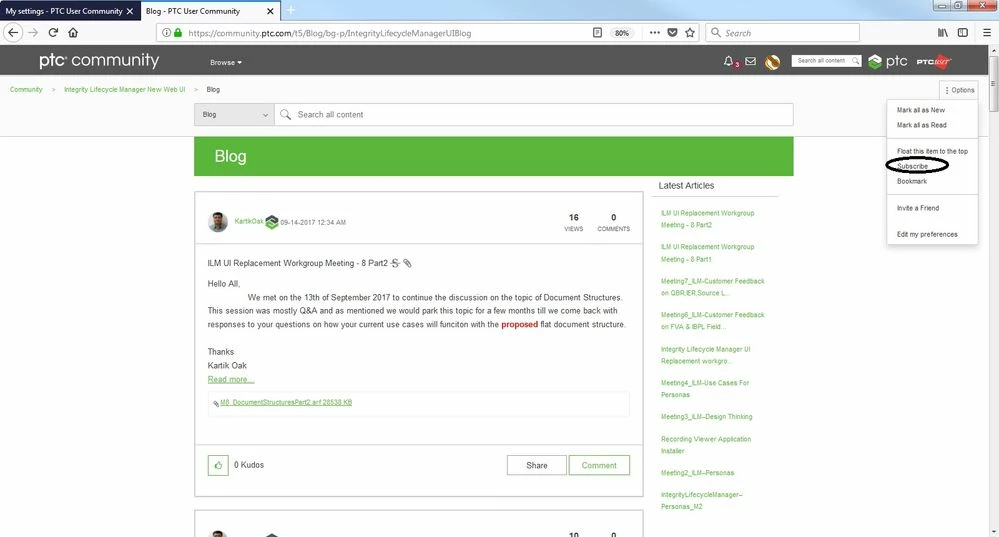Go back with the browser back arrow
This screenshot has width=999, height=537.
pyautogui.click(x=13, y=32)
